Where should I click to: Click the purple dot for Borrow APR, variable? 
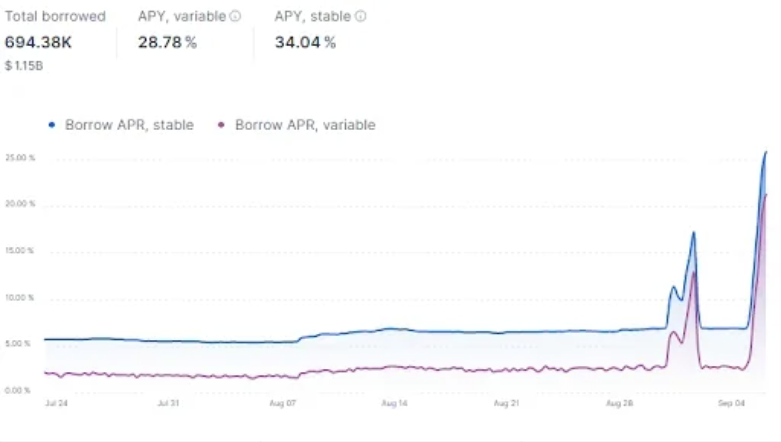click(x=221, y=125)
